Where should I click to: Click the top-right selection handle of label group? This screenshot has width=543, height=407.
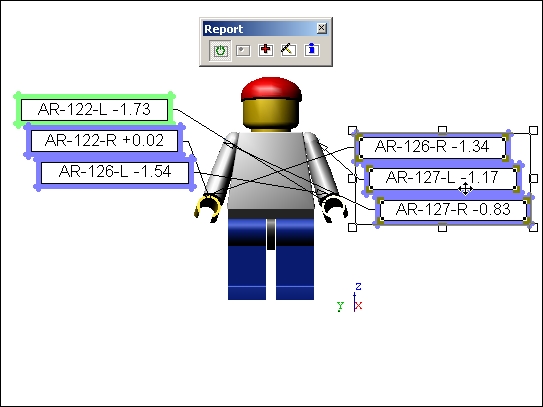[534, 130]
